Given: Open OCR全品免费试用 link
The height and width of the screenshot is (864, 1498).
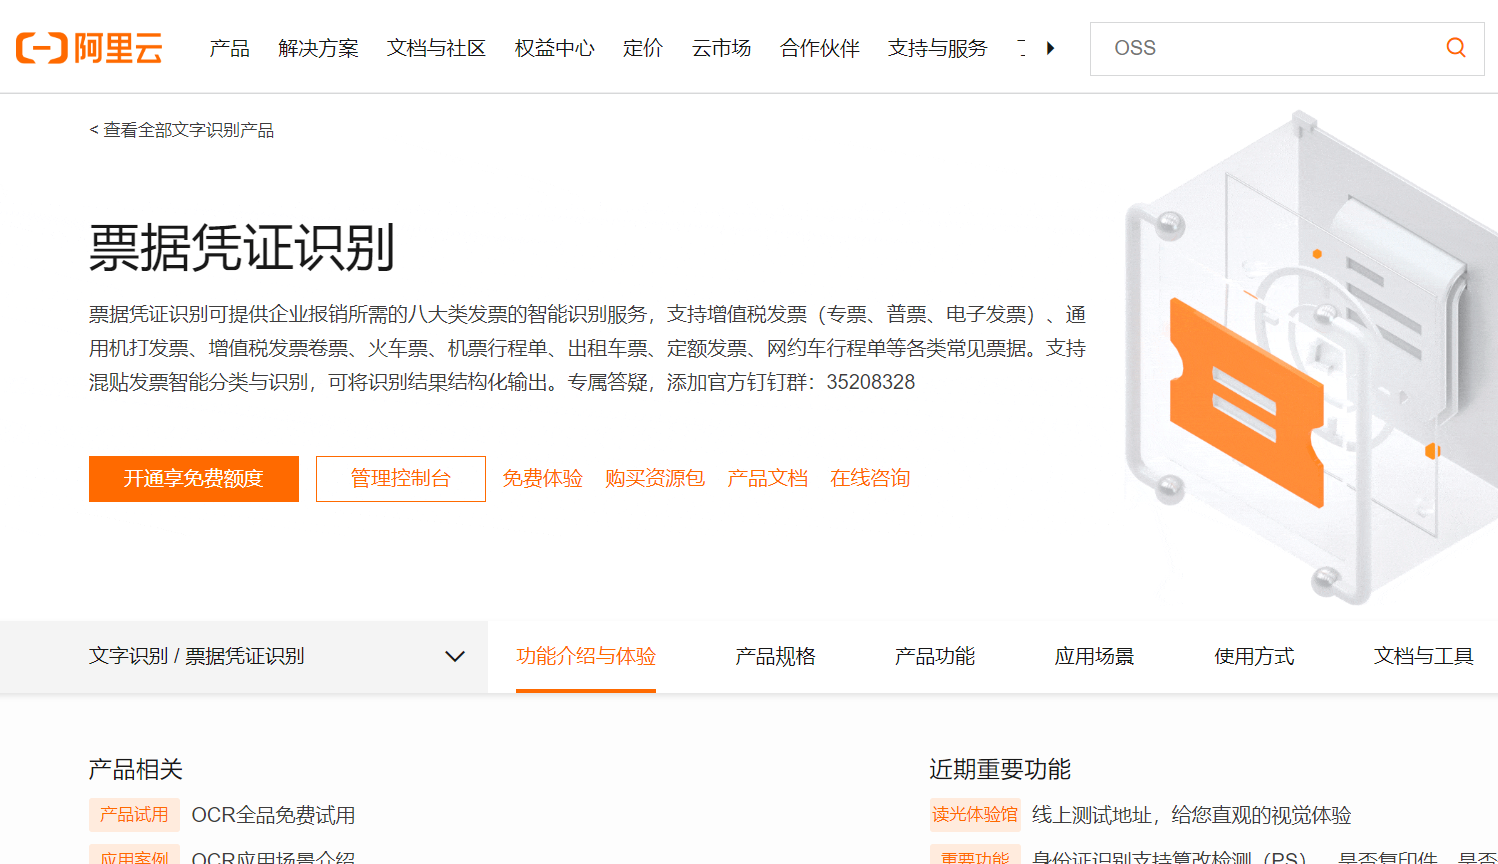Looking at the screenshot, I should click(x=273, y=815).
